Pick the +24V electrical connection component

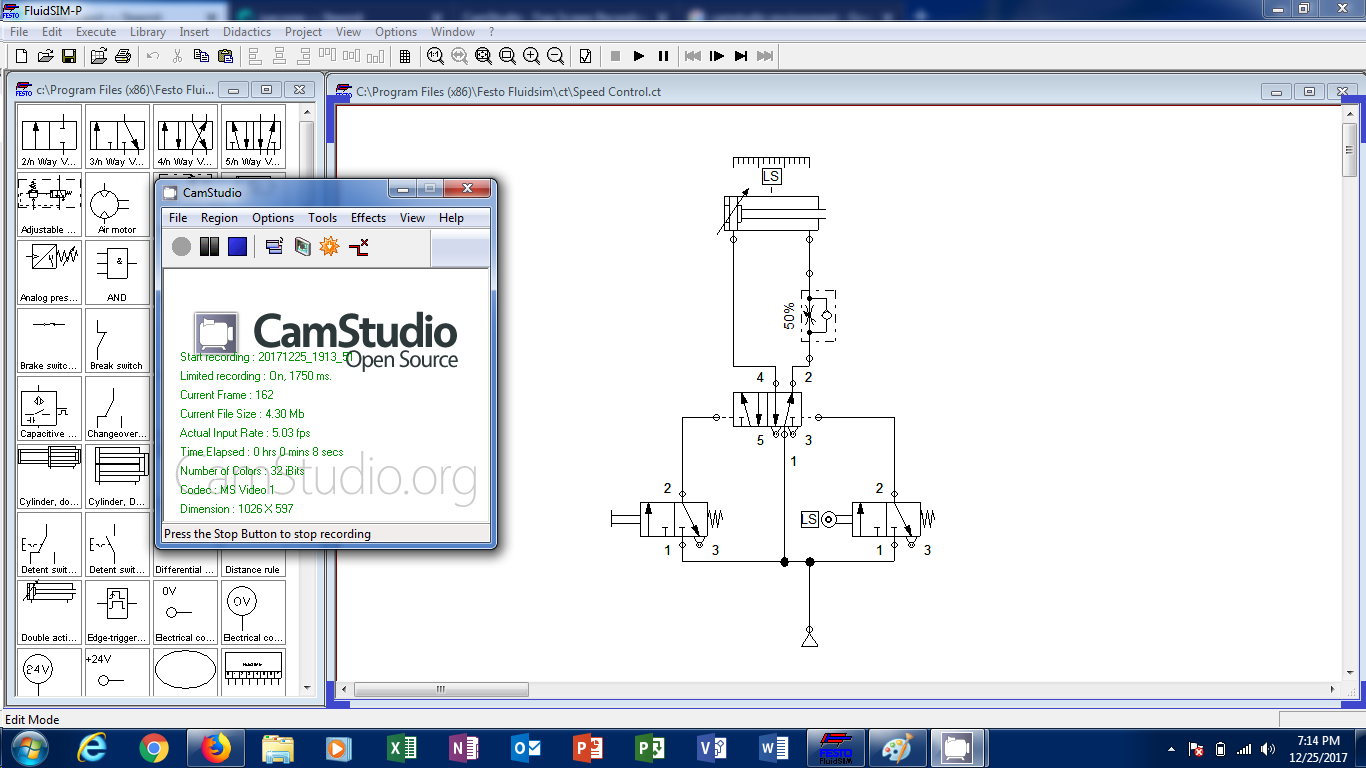pyautogui.click(x=117, y=673)
